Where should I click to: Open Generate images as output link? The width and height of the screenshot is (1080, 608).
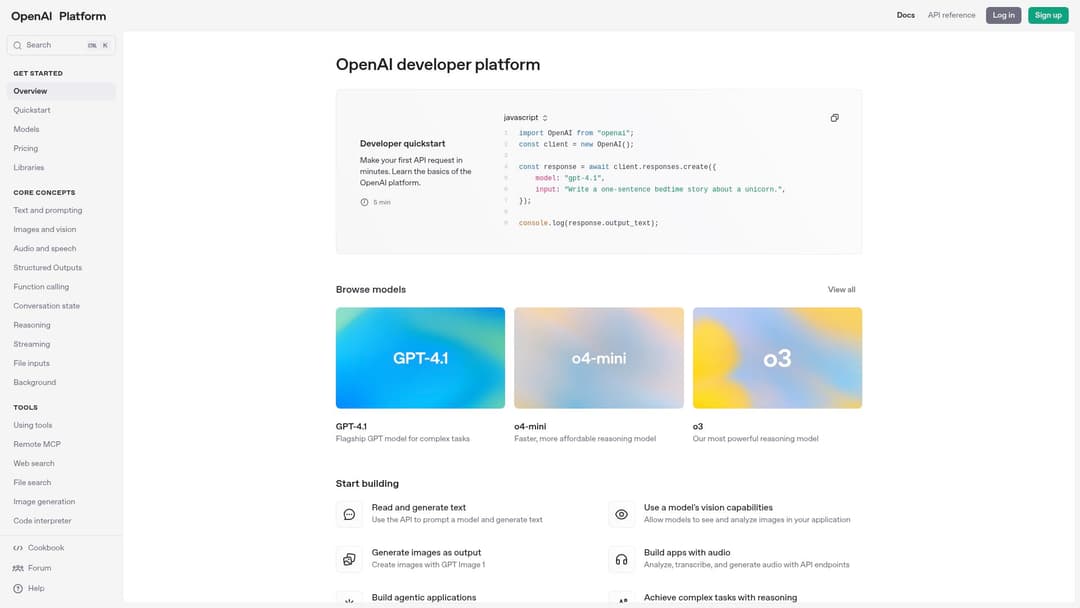(426, 552)
